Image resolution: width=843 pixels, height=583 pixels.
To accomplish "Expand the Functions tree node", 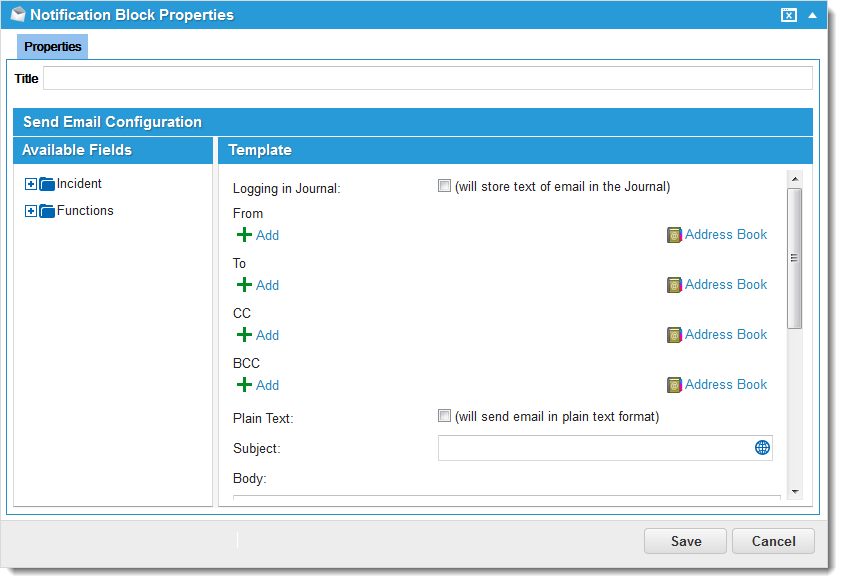I will coord(30,211).
